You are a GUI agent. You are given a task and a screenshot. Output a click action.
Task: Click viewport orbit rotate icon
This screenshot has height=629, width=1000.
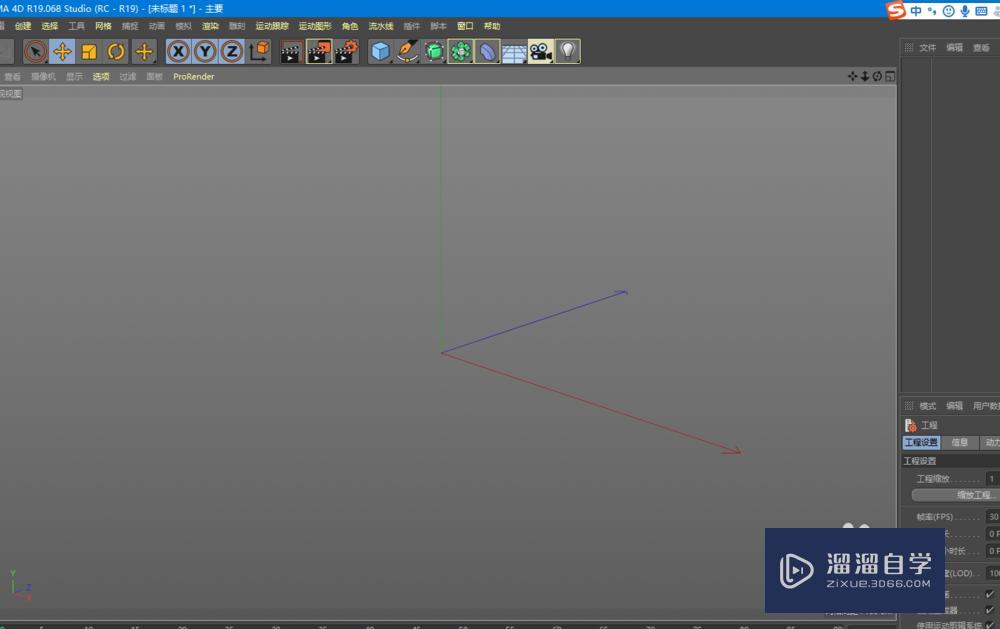[878, 77]
